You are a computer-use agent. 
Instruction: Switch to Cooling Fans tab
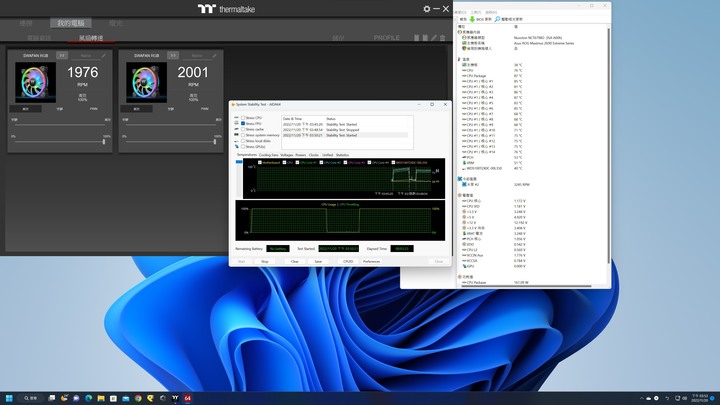coord(268,155)
